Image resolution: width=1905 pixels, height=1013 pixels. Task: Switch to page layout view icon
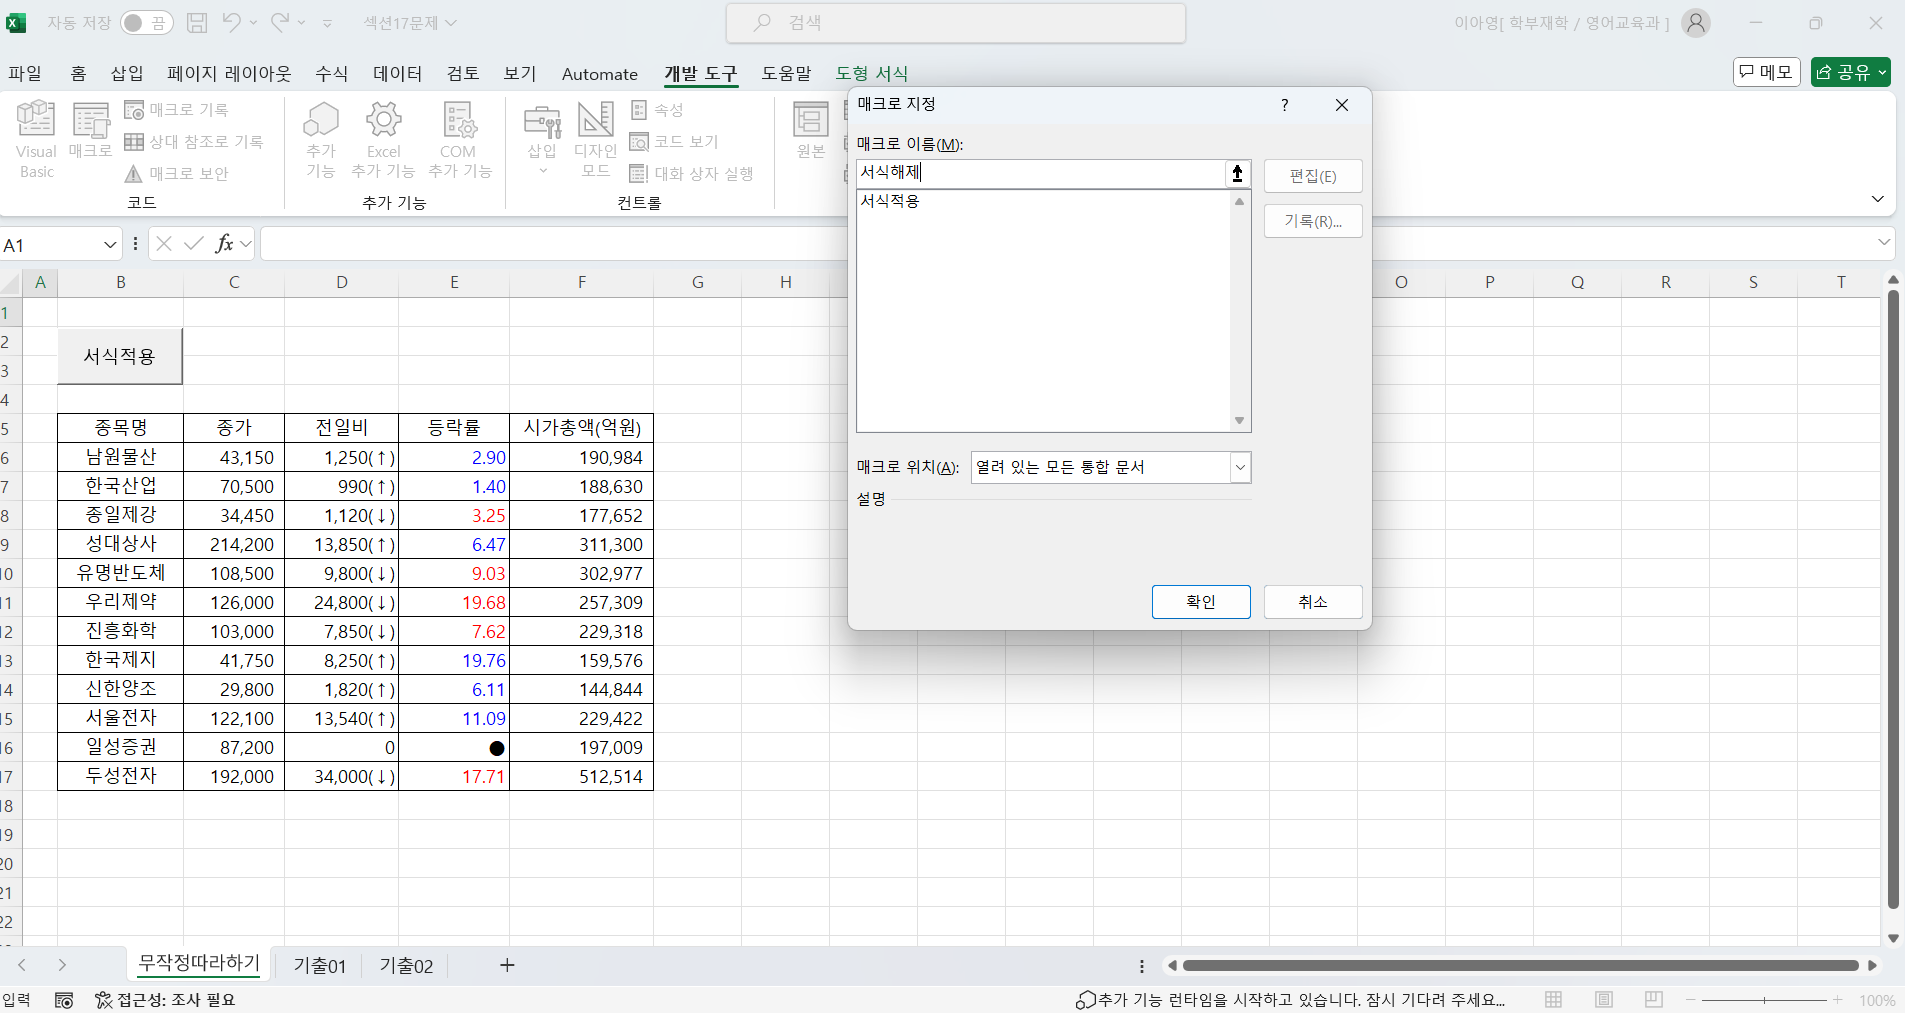point(1604,1000)
